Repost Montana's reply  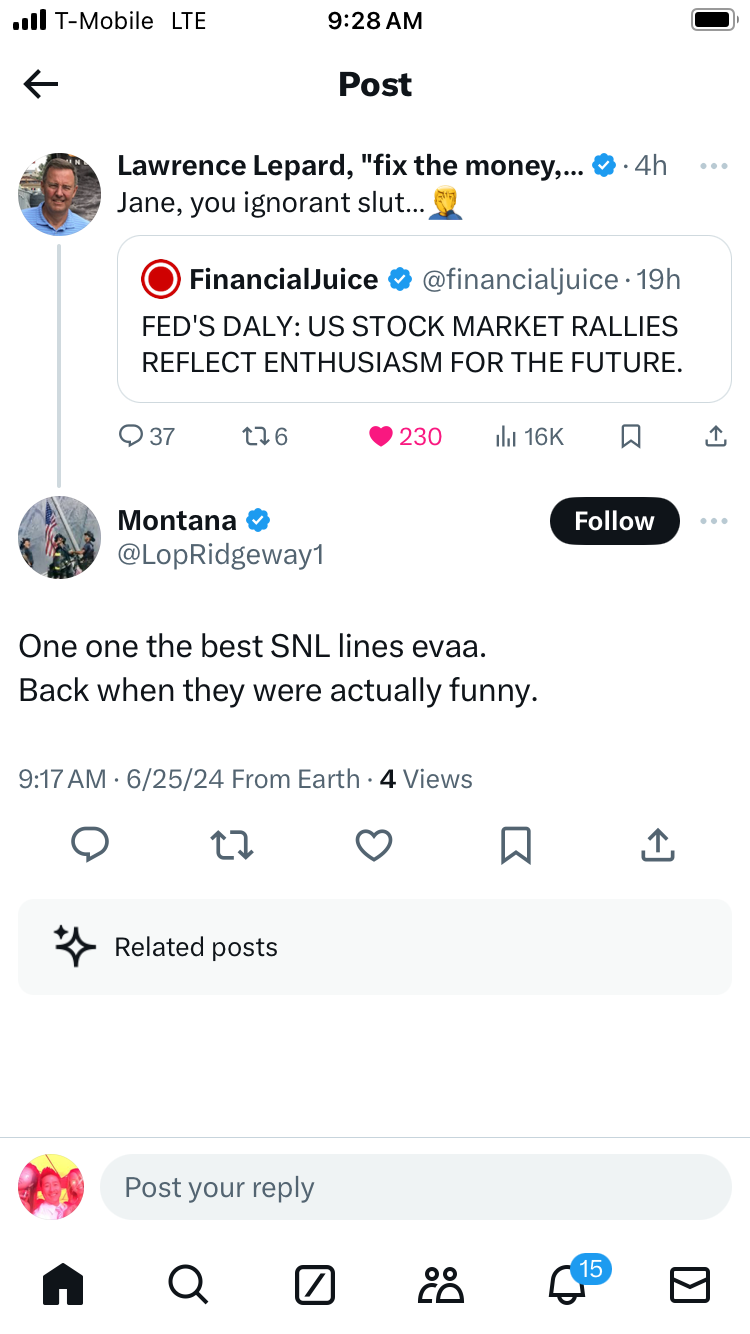point(233,846)
